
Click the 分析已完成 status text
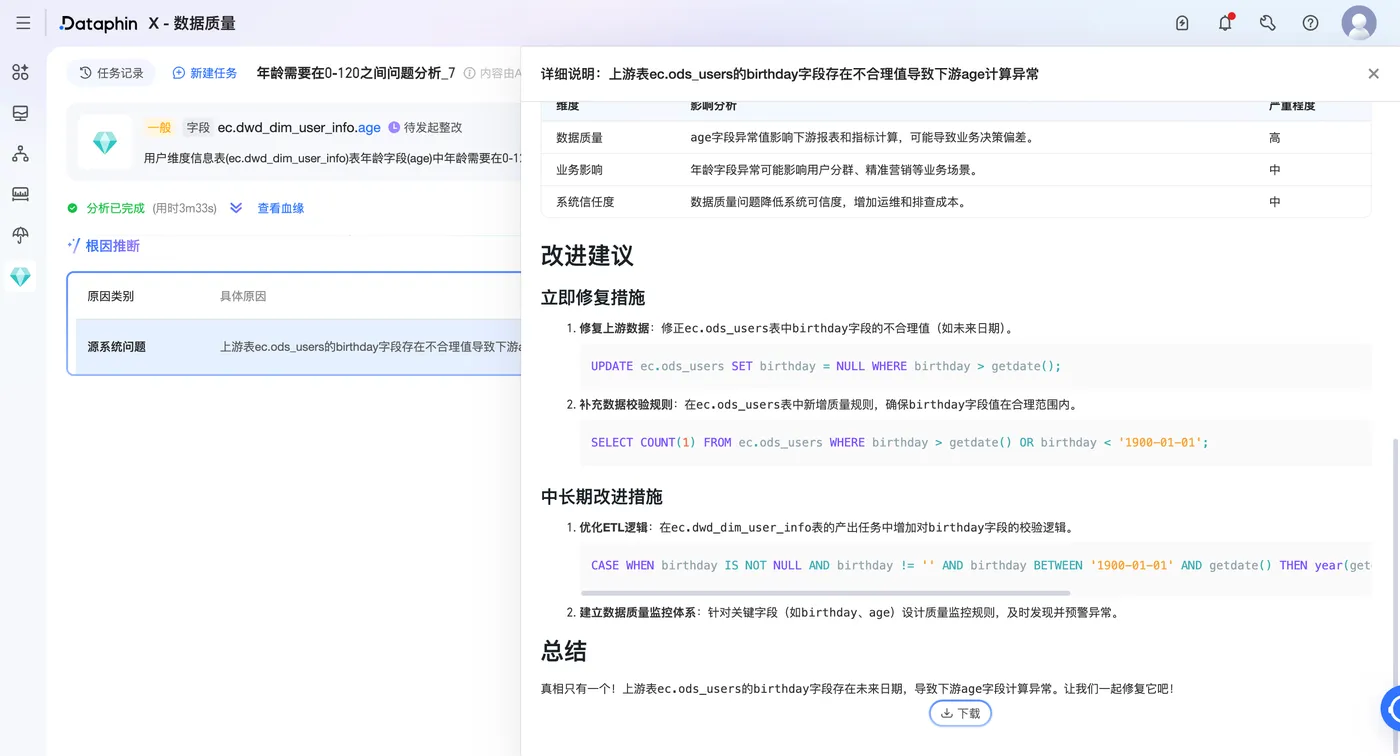coord(115,208)
